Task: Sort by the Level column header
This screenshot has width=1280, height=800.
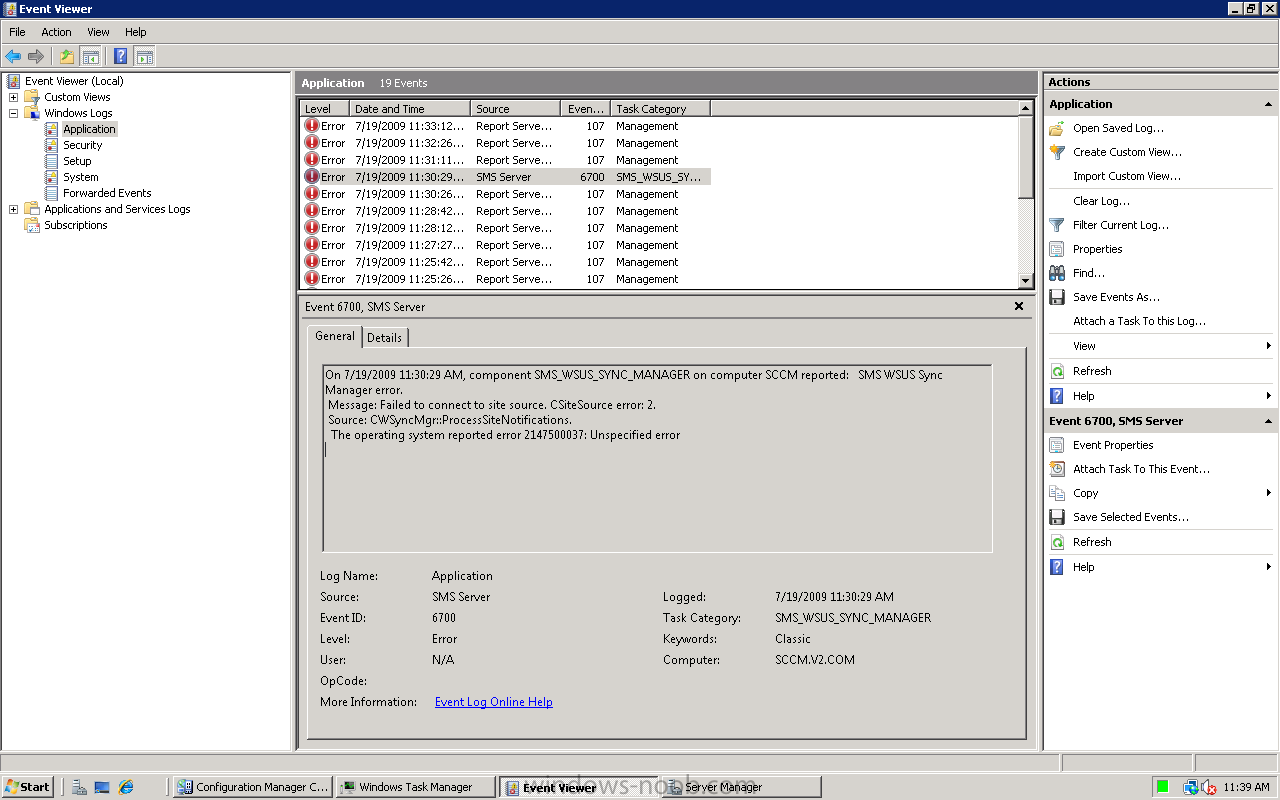Action: click(x=325, y=108)
